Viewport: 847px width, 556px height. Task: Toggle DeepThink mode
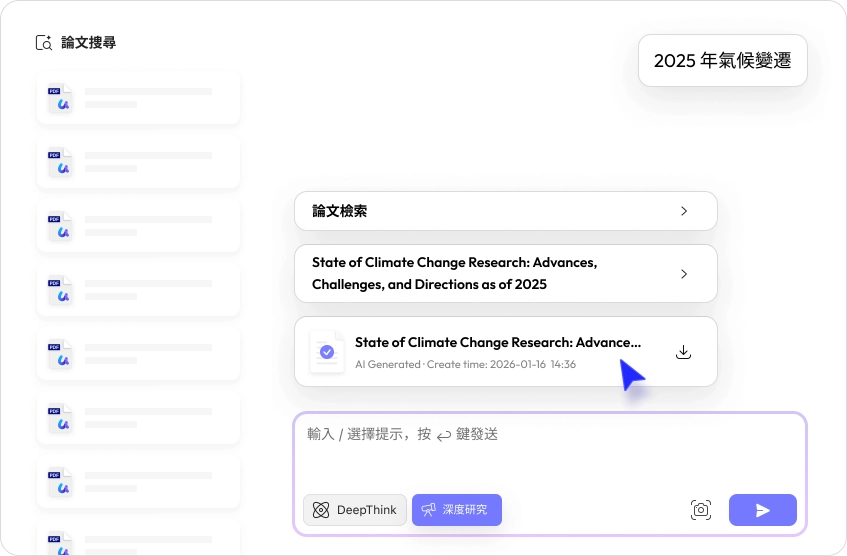(x=355, y=510)
